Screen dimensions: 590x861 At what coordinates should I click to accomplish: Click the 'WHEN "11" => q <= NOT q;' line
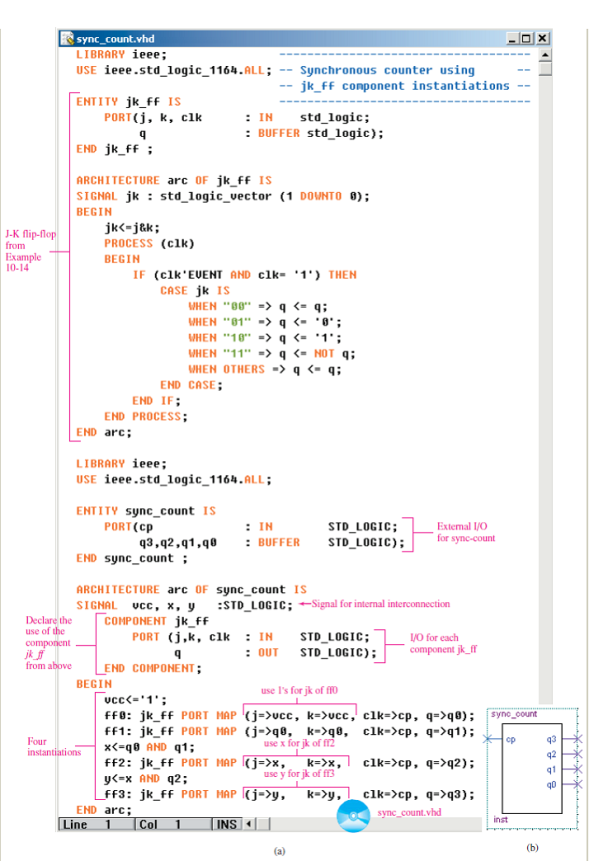tap(272, 354)
